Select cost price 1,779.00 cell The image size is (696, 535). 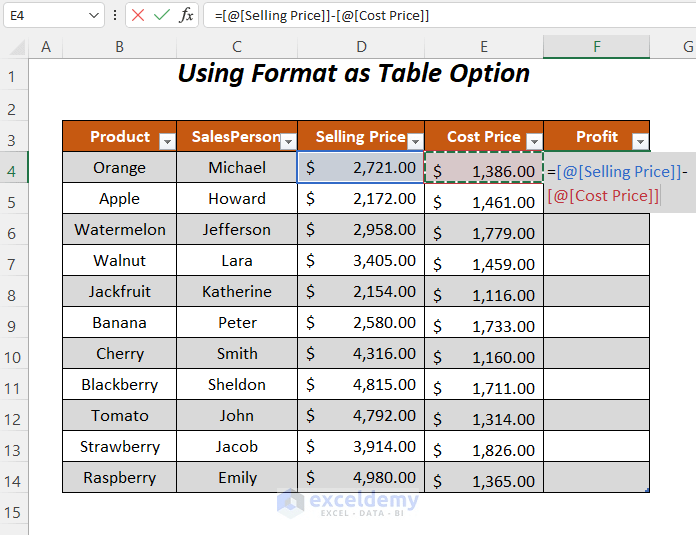pos(484,230)
